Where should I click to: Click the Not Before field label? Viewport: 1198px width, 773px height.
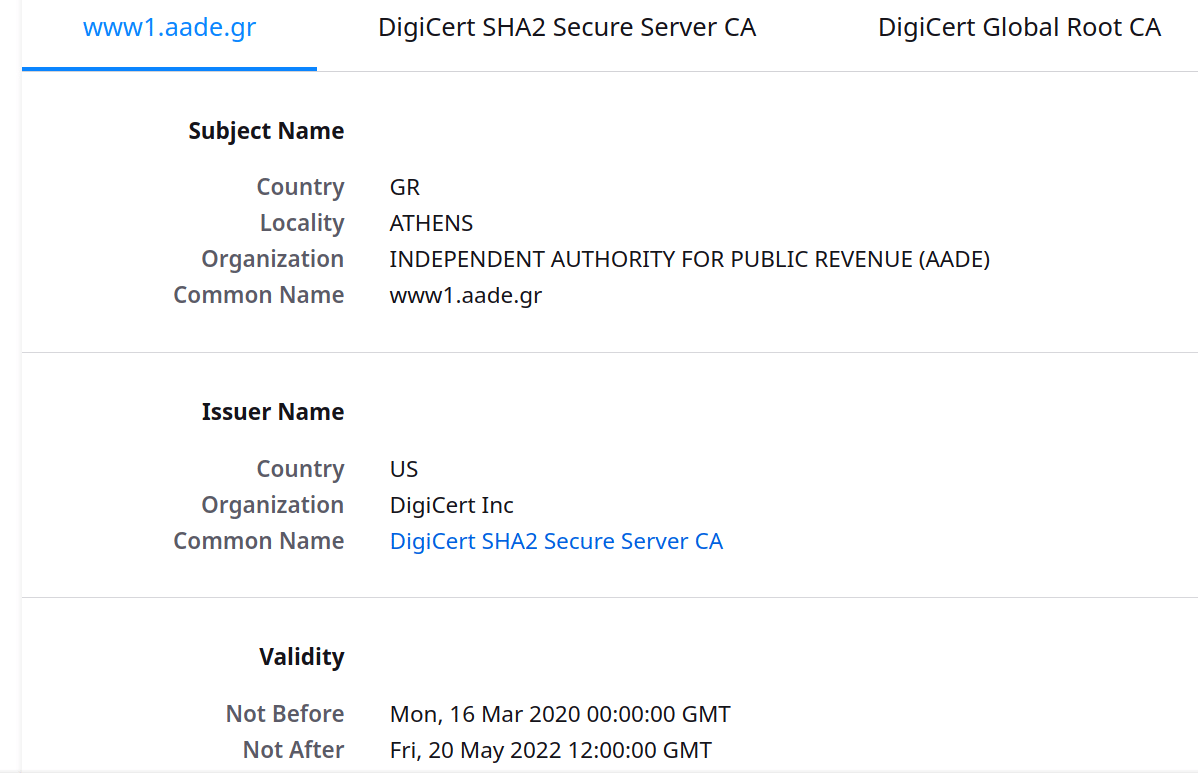[x=285, y=714]
